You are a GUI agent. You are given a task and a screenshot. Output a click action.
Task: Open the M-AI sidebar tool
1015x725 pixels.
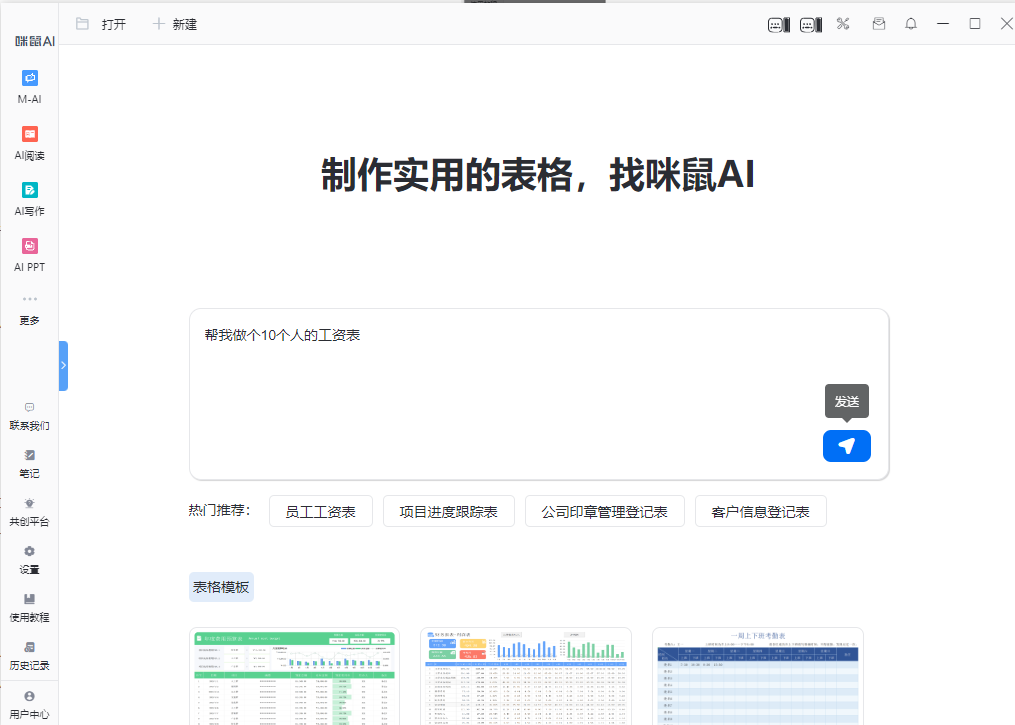29,86
